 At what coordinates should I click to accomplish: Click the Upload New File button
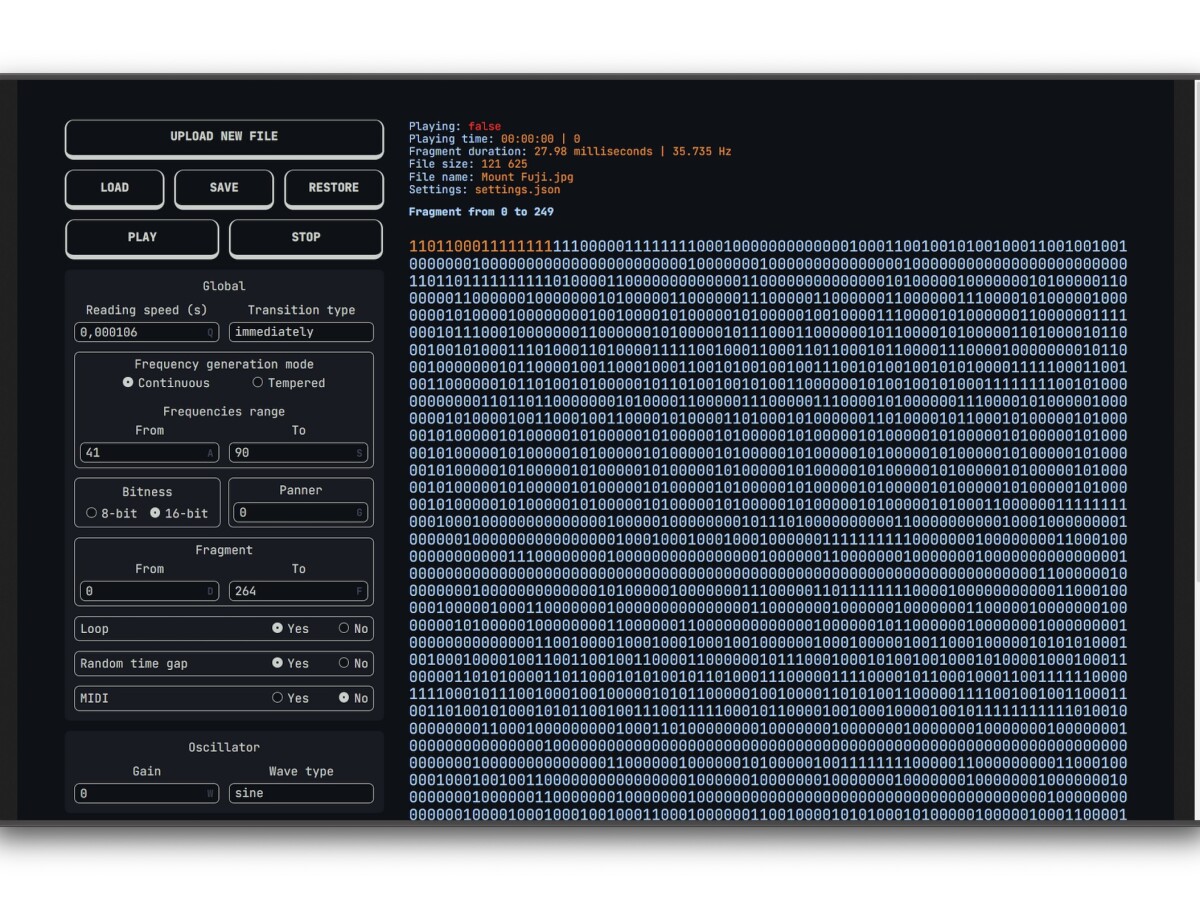pos(224,137)
